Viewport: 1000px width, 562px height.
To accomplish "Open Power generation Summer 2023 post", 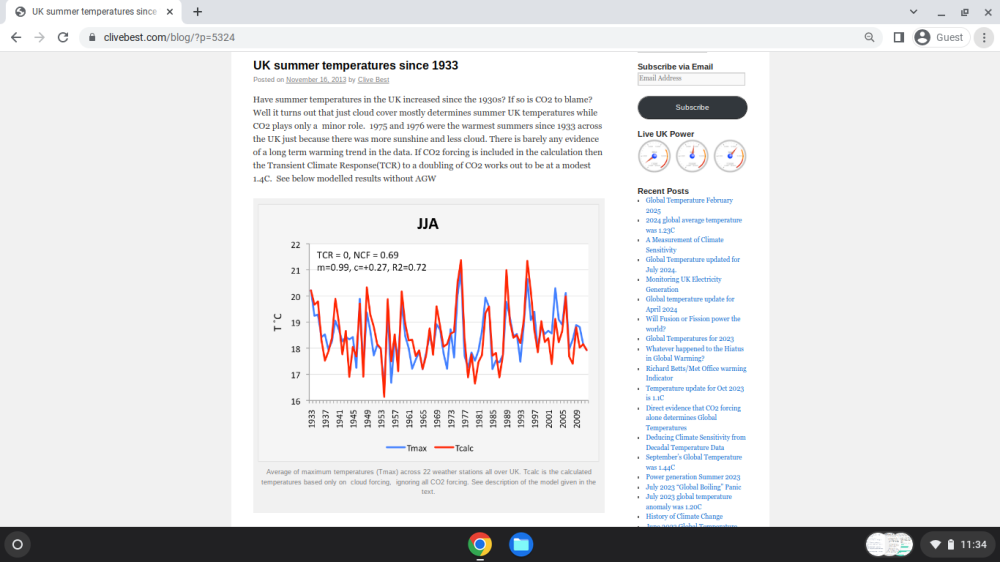I will (693, 477).
